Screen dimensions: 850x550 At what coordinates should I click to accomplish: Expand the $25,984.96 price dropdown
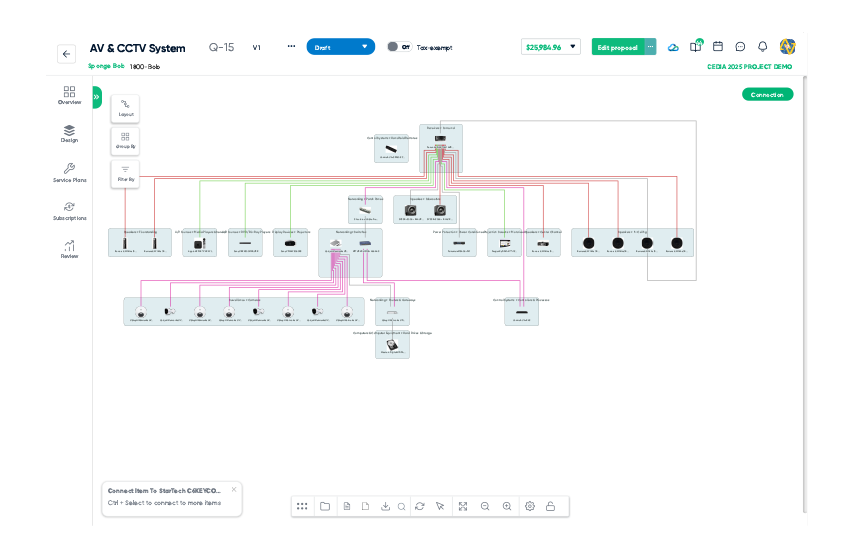(574, 47)
